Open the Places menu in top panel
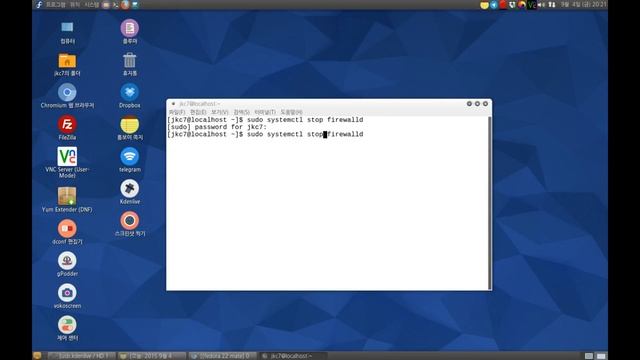640x360 pixels. [75, 4]
